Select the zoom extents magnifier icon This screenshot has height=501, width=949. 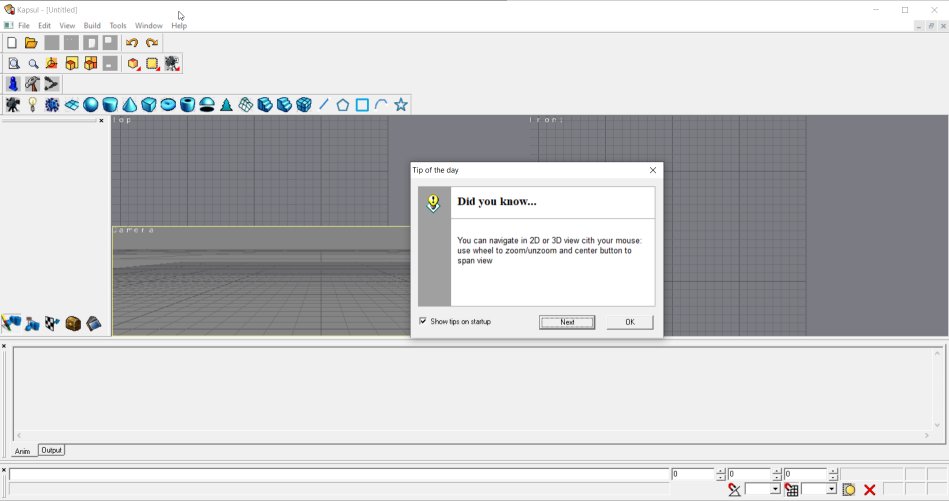point(13,64)
